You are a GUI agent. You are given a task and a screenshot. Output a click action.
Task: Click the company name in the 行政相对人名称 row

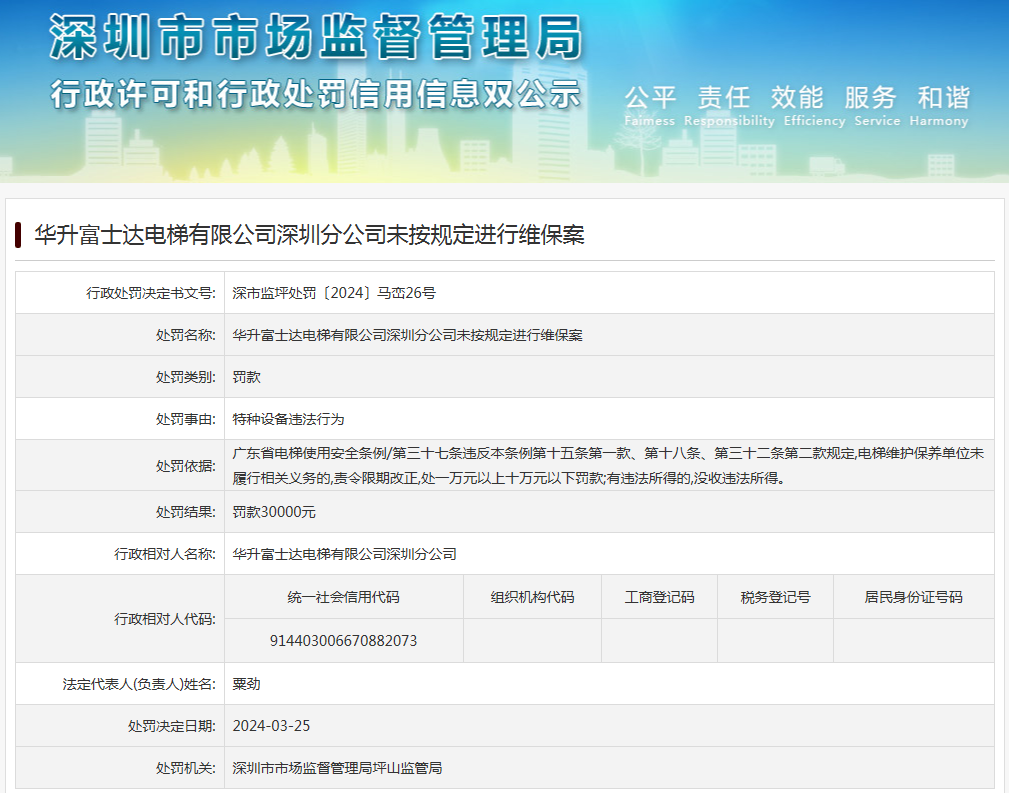344,554
